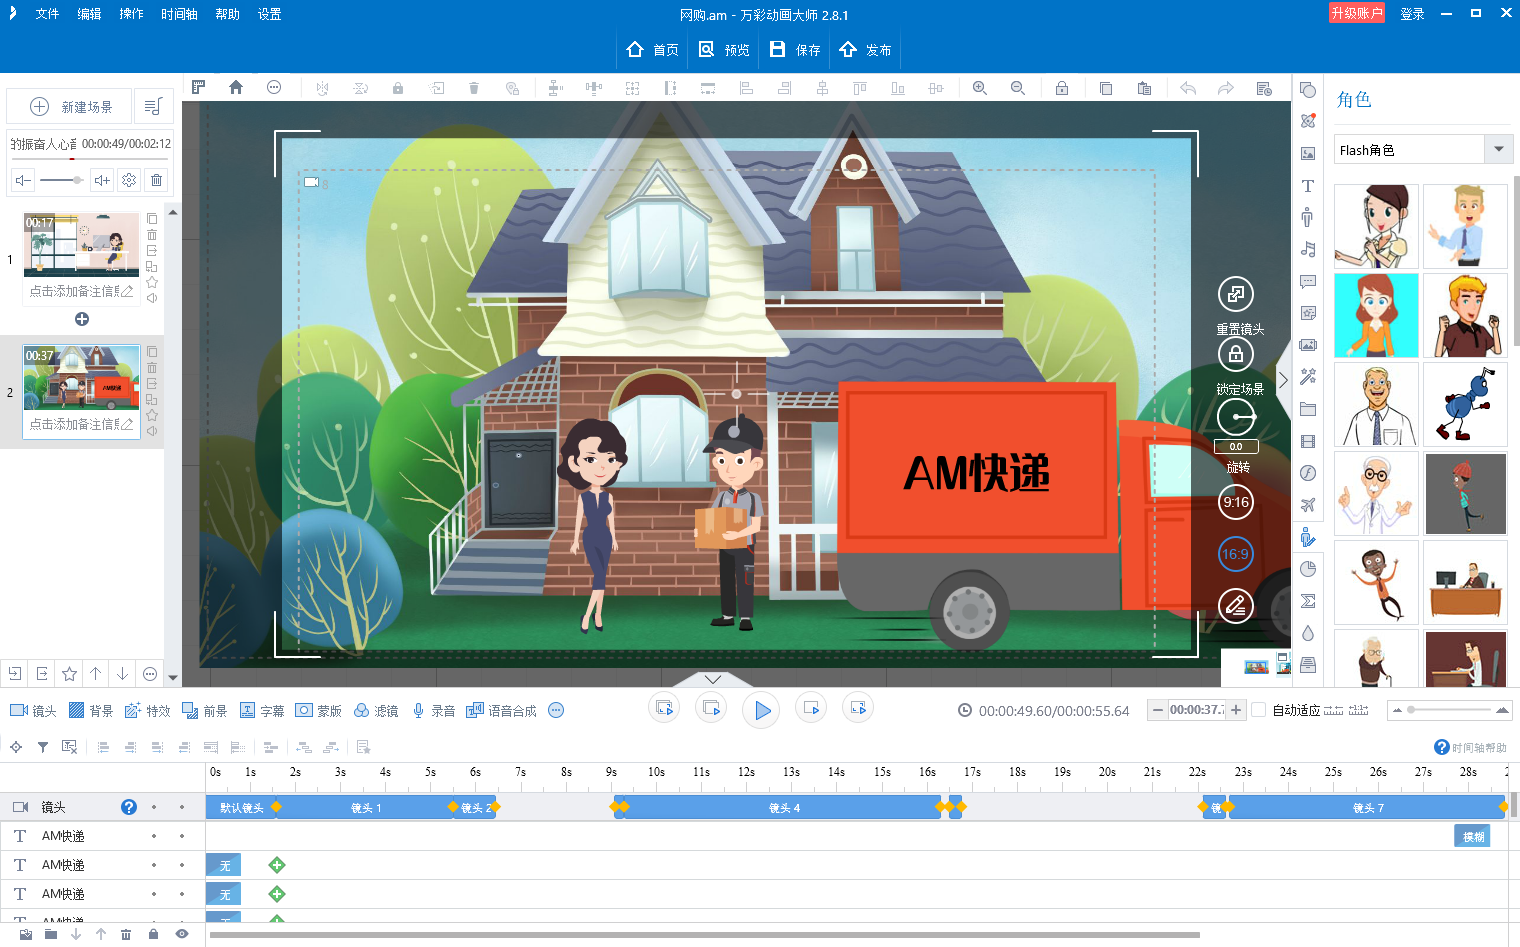Open the 文件 menu
The image size is (1520, 947).
[47, 14]
